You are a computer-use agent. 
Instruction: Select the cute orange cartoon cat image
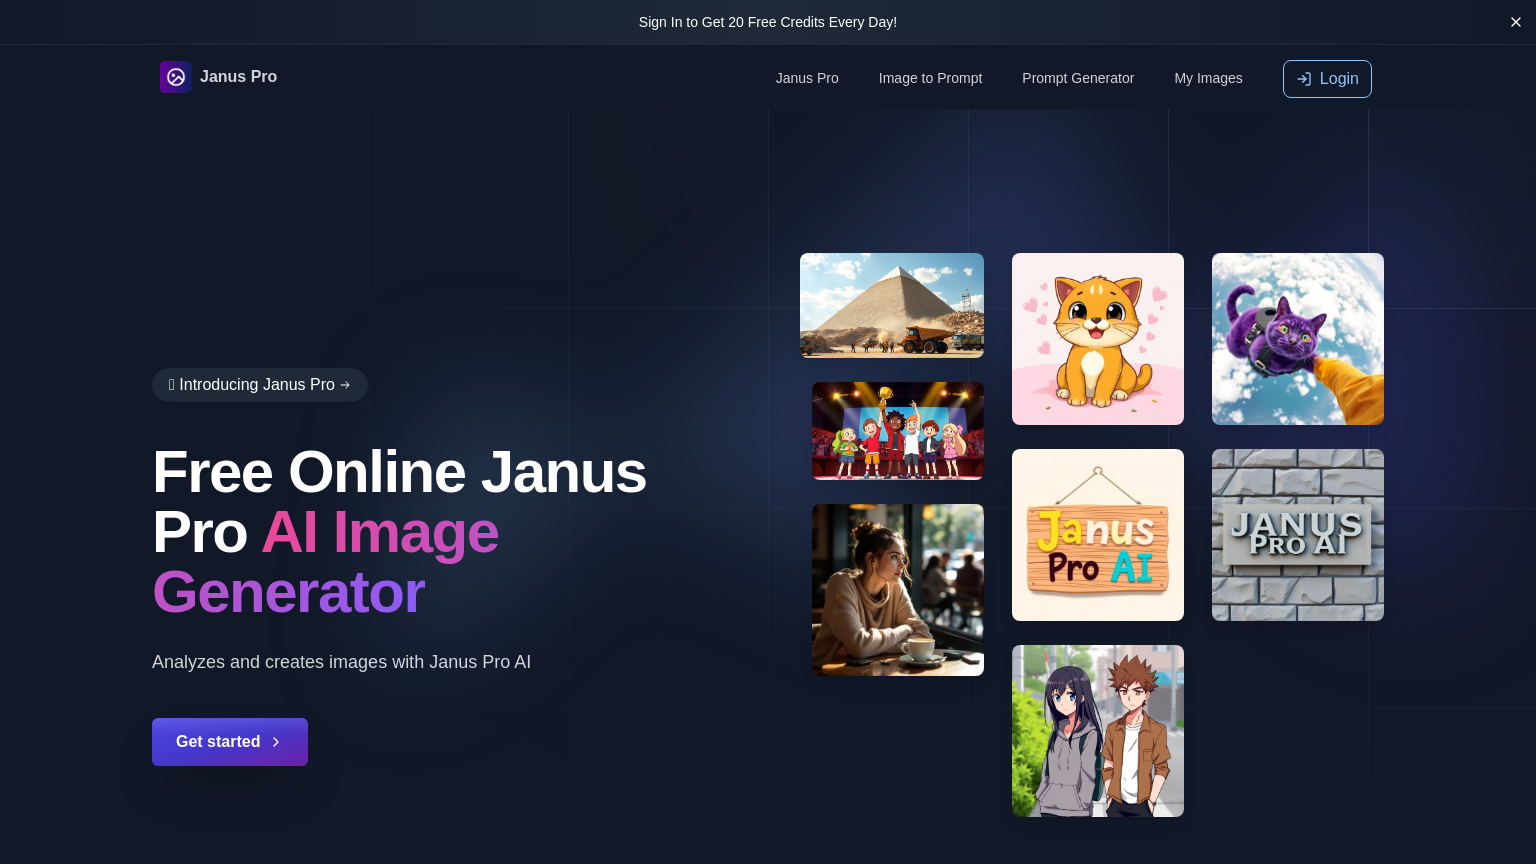pos(1098,338)
